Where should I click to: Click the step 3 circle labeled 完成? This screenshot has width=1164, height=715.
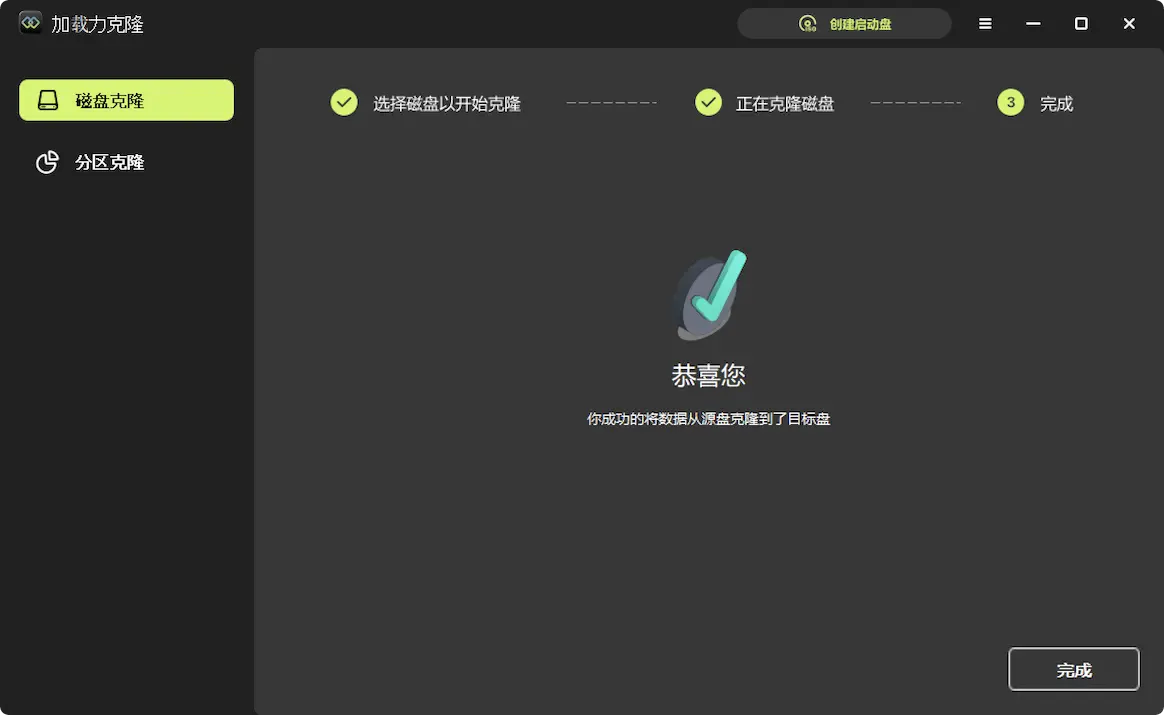pyautogui.click(x=1010, y=102)
